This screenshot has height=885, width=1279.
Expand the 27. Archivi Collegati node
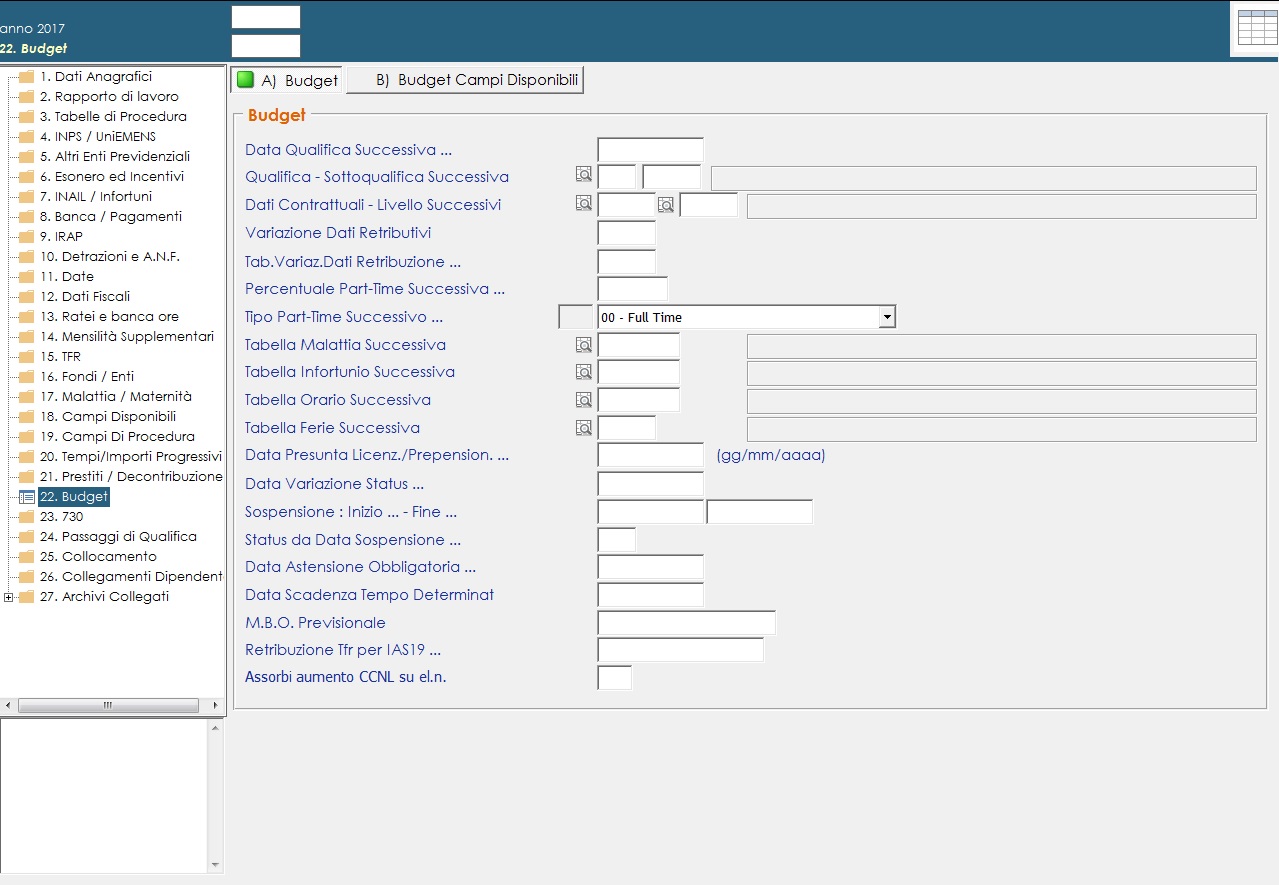[9, 597]
